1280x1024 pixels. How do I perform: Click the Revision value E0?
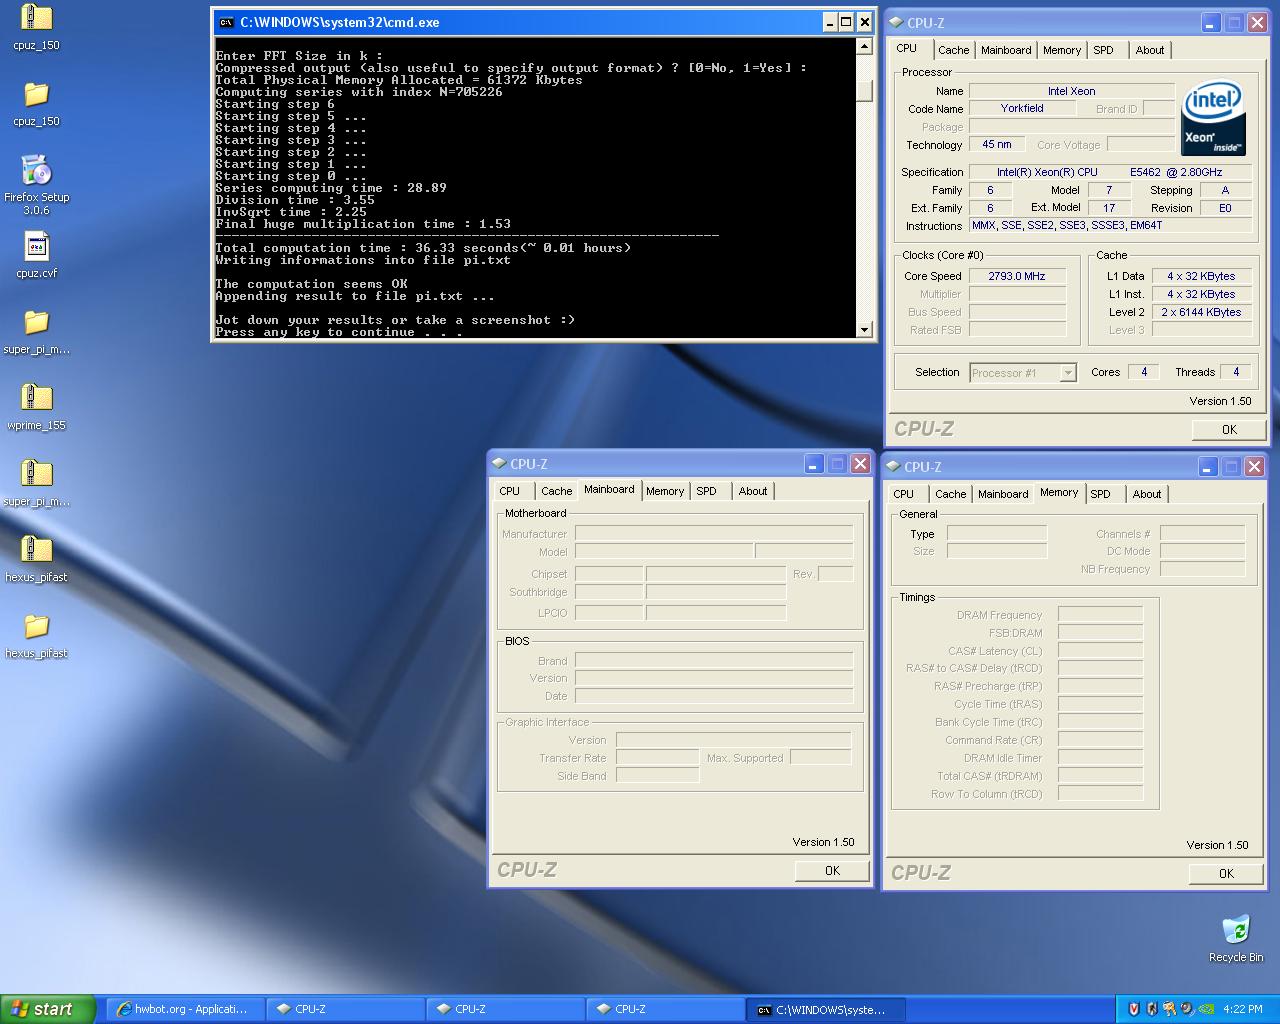pos(1225,208)
